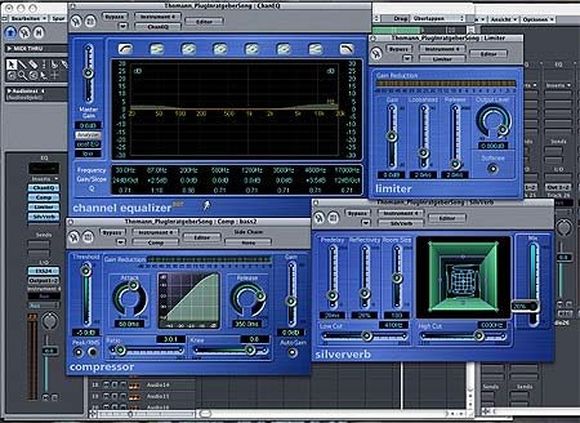
Task: Click the Compressor Threshold slider handle
Action: [86, 271]
